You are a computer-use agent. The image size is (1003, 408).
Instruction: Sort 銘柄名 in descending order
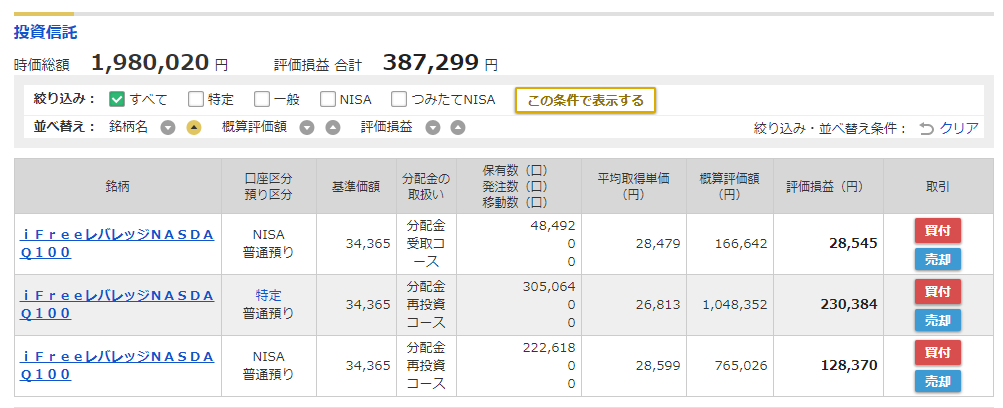pos(168,128)
